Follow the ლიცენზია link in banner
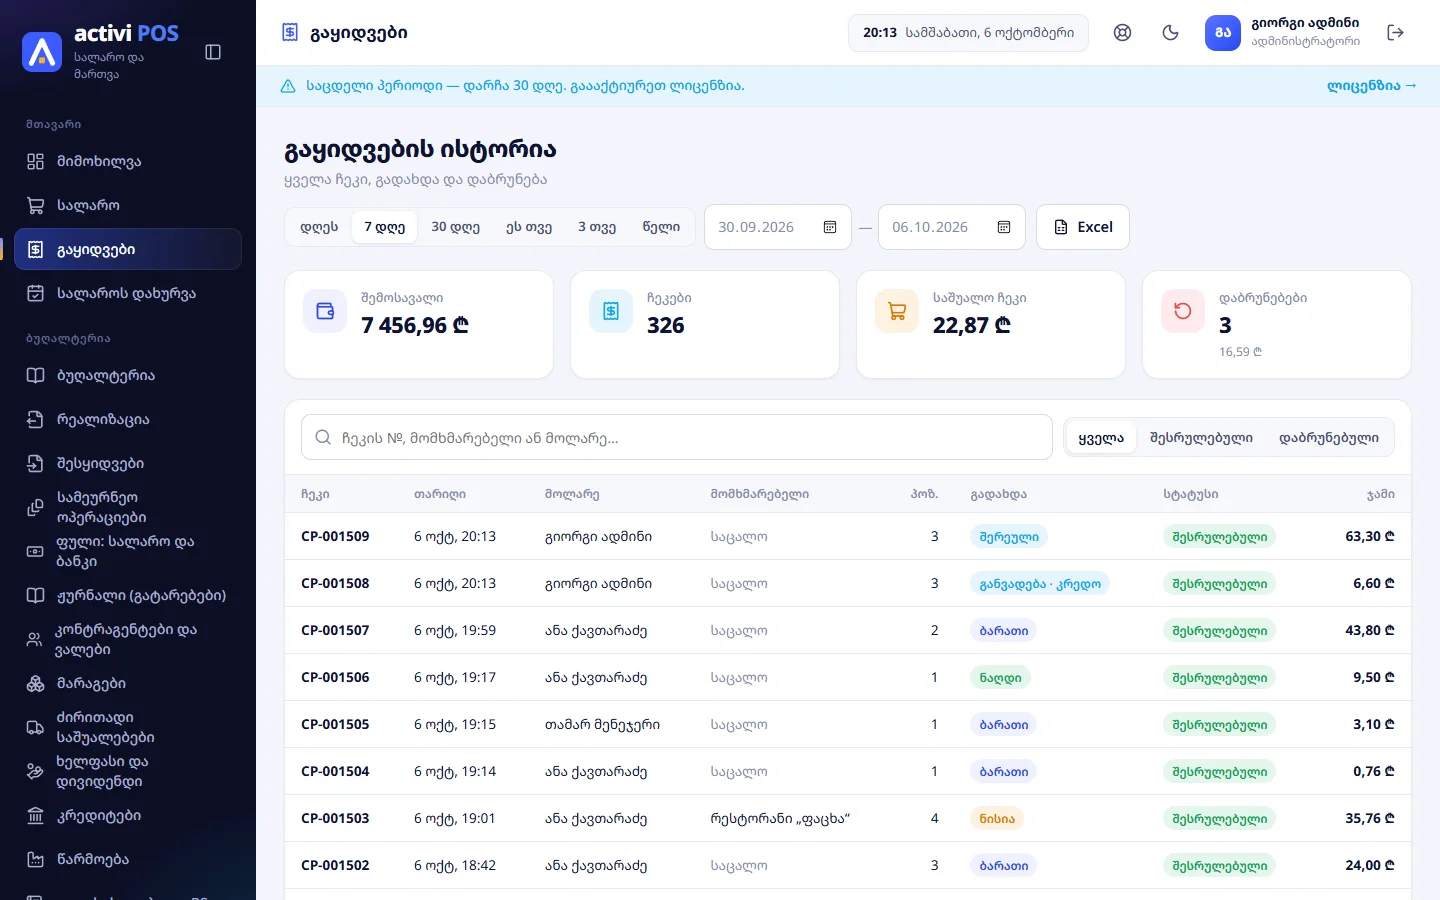 (1371, 86)
